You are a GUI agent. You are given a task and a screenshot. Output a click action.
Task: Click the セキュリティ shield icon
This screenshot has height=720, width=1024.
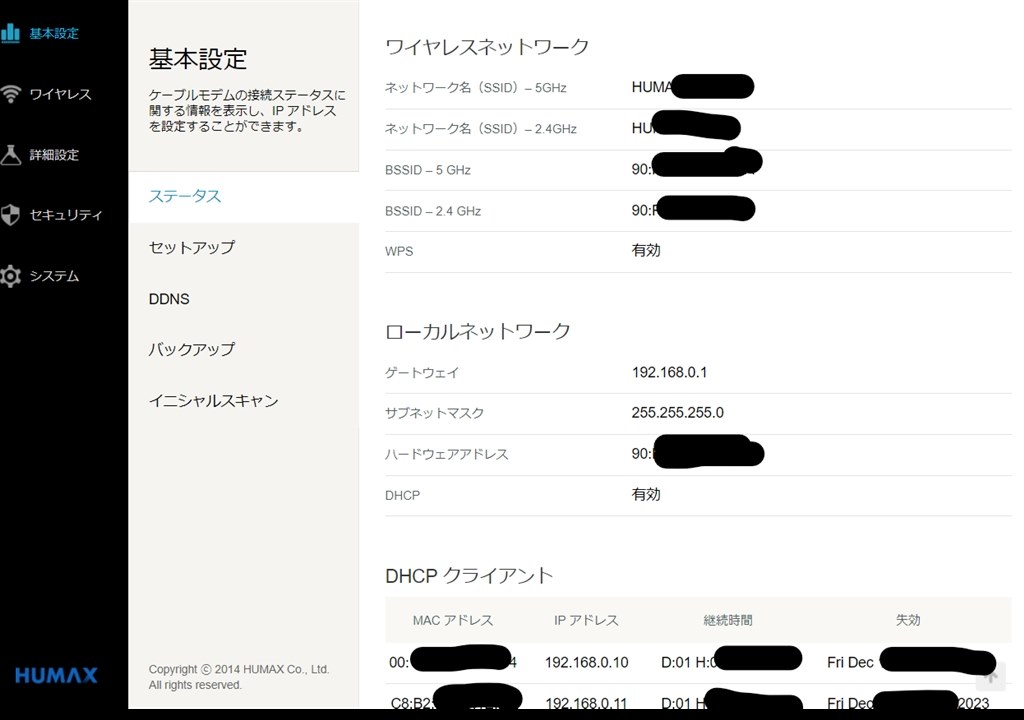coord(10,215)
